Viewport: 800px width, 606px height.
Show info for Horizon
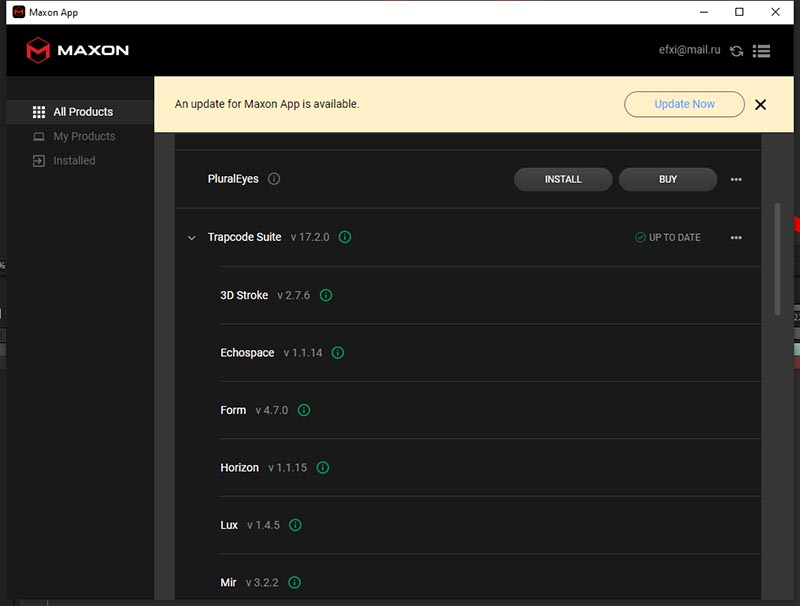323,467
